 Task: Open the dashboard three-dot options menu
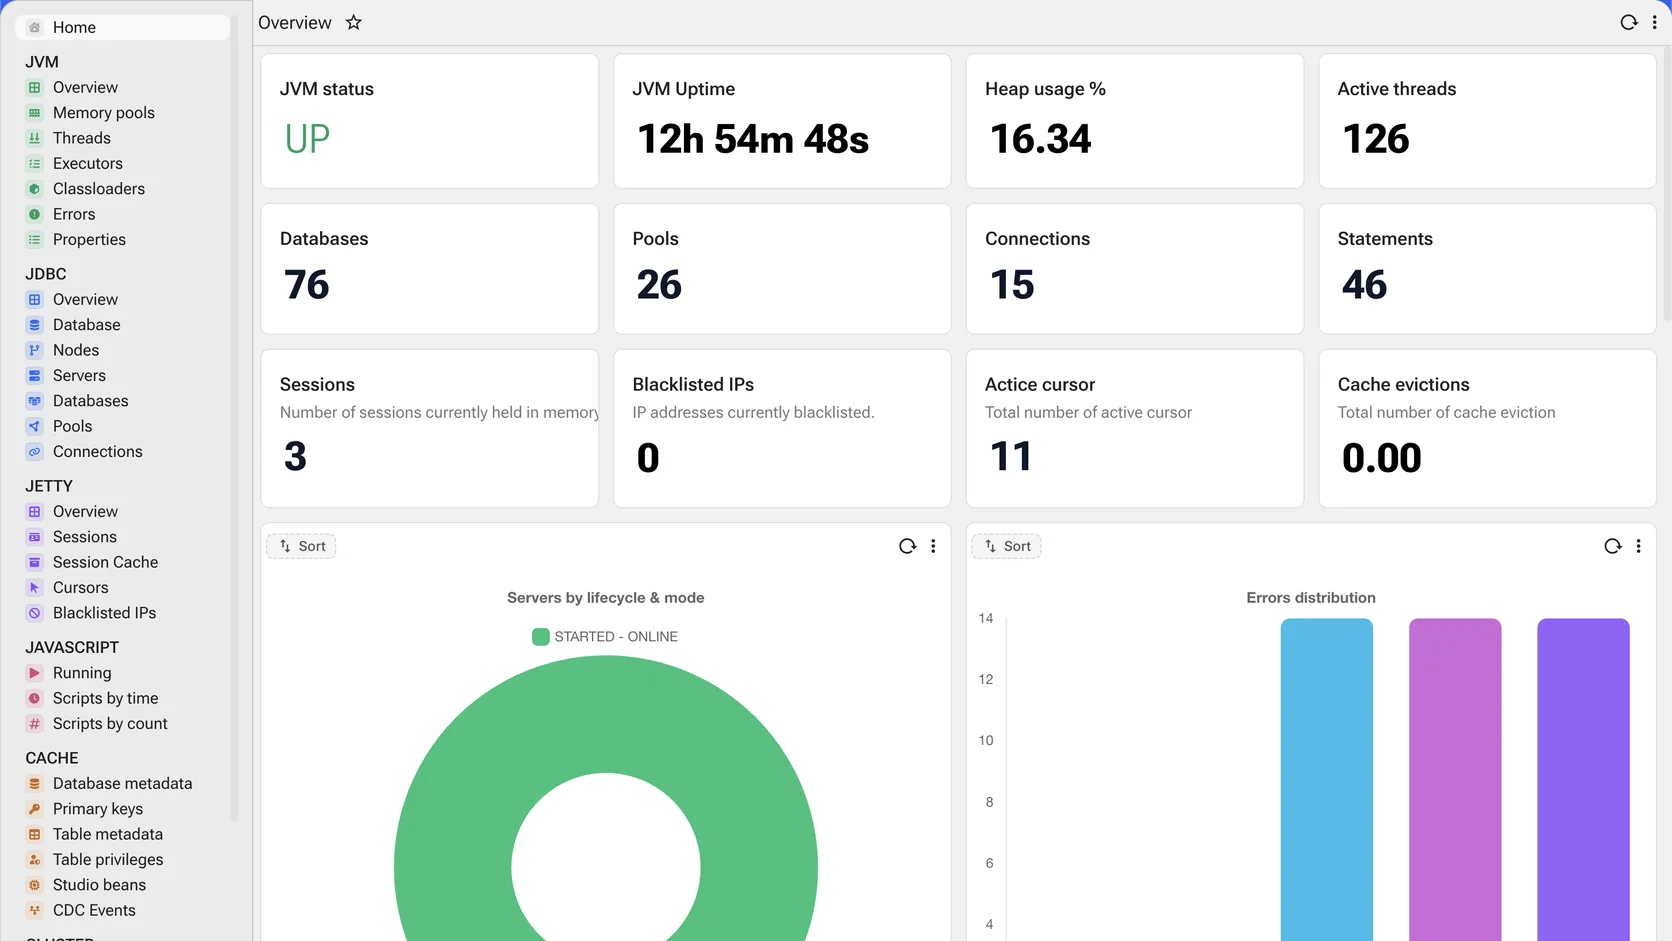tap(1654, 22)
